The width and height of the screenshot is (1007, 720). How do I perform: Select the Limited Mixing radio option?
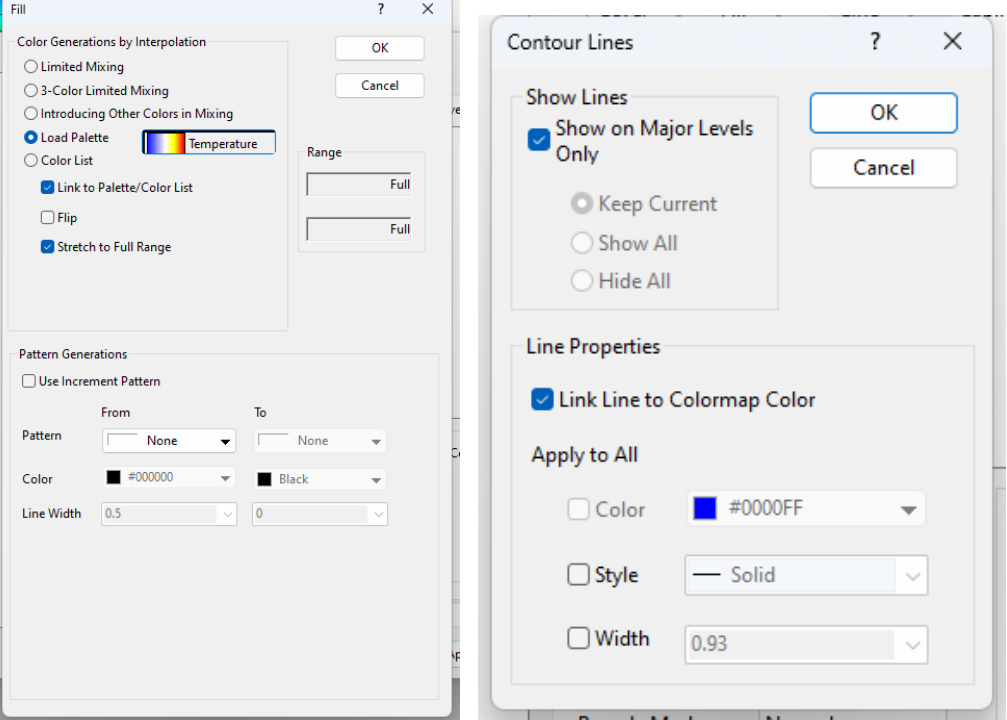pos(31,67)
